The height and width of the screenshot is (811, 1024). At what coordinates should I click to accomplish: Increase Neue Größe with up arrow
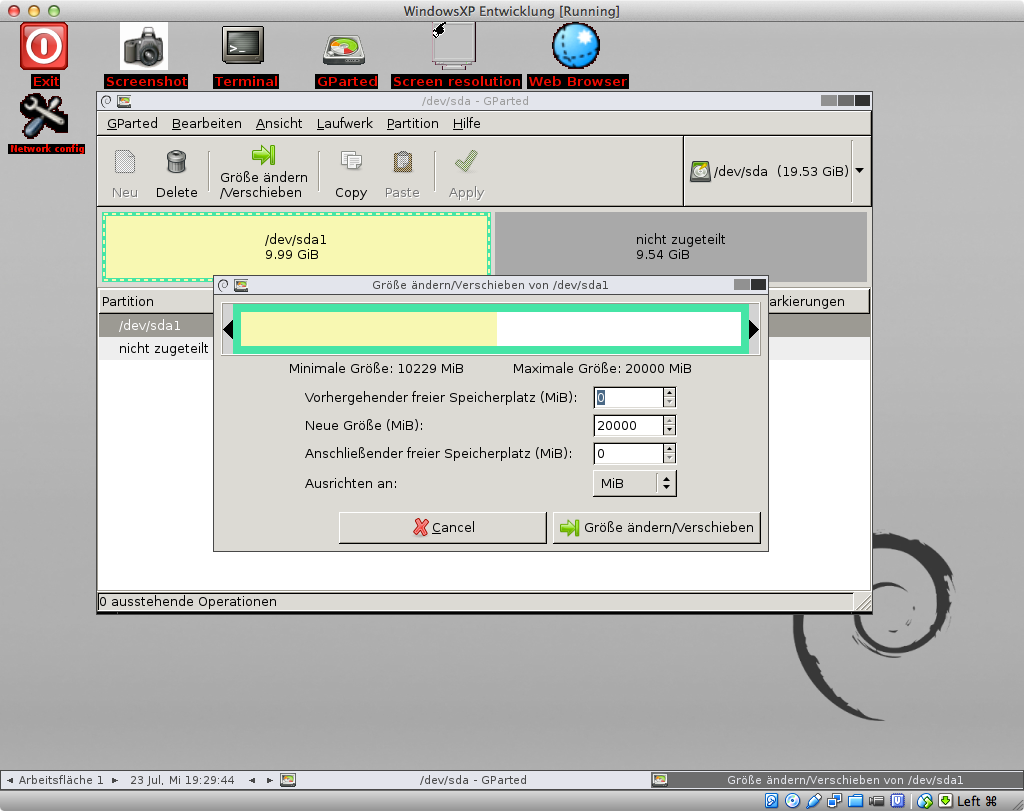point(669,421)
